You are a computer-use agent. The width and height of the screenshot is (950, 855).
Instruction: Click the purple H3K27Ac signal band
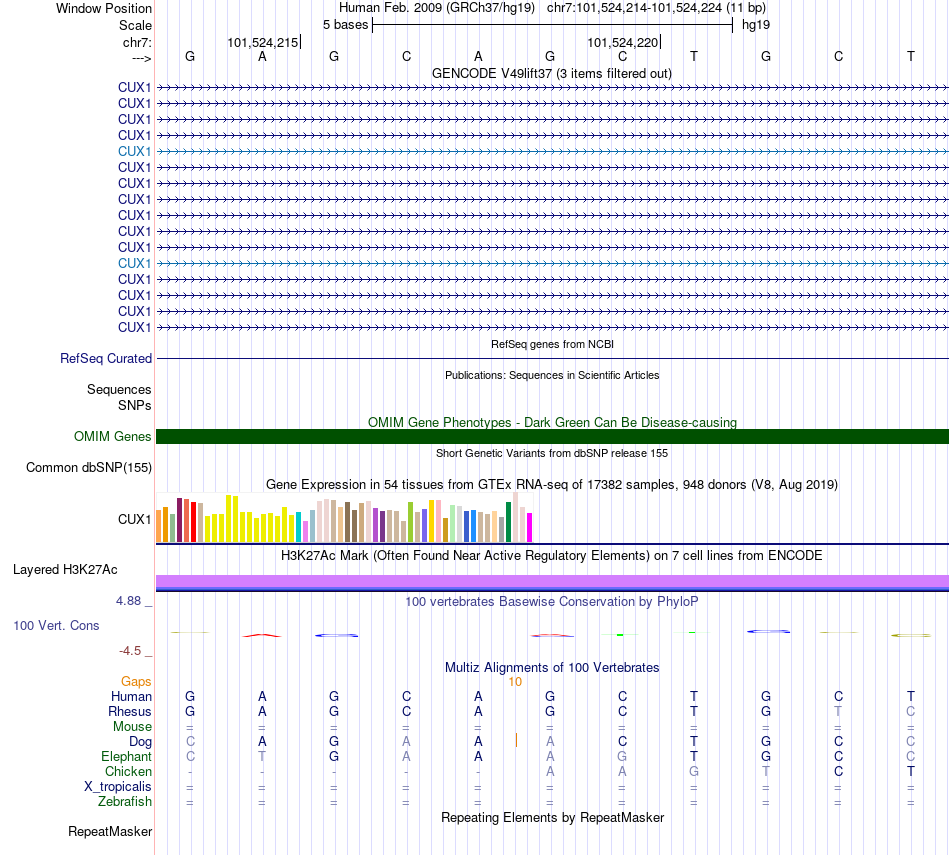coord(552,581)
